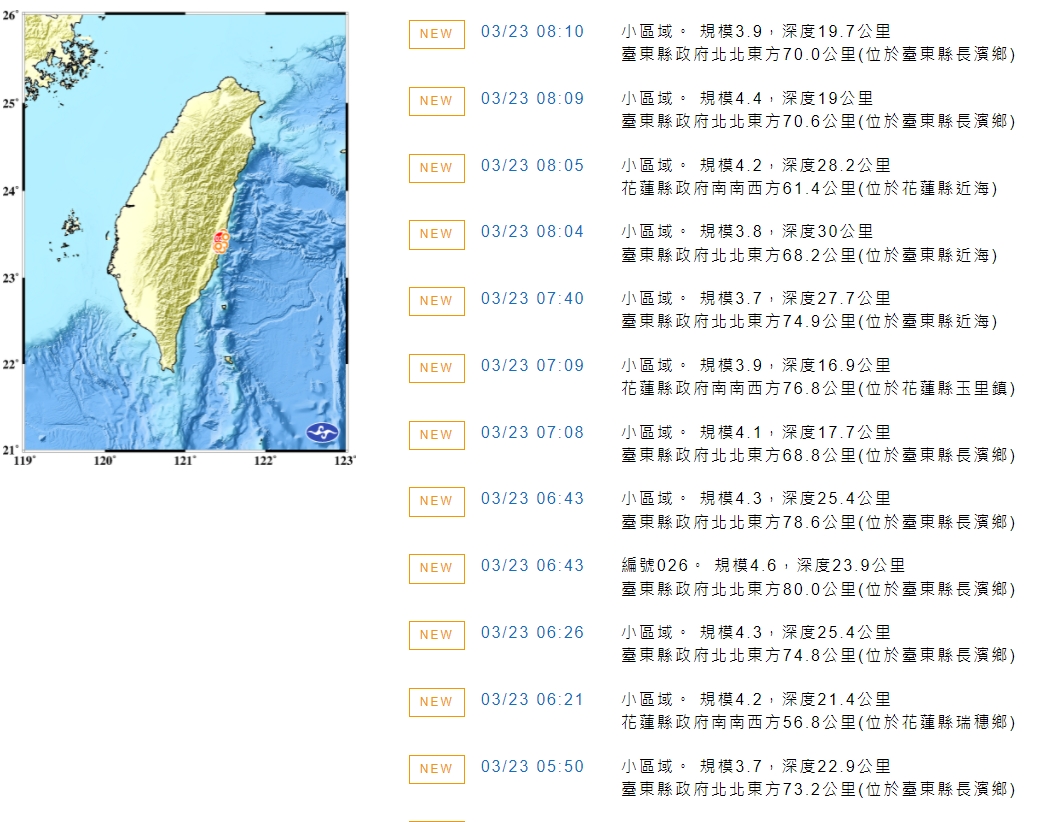Screen dimensions: 1044x822
Task: Click location text 臺東縣政府北北東方70.0公里
Action: [739, 55]
